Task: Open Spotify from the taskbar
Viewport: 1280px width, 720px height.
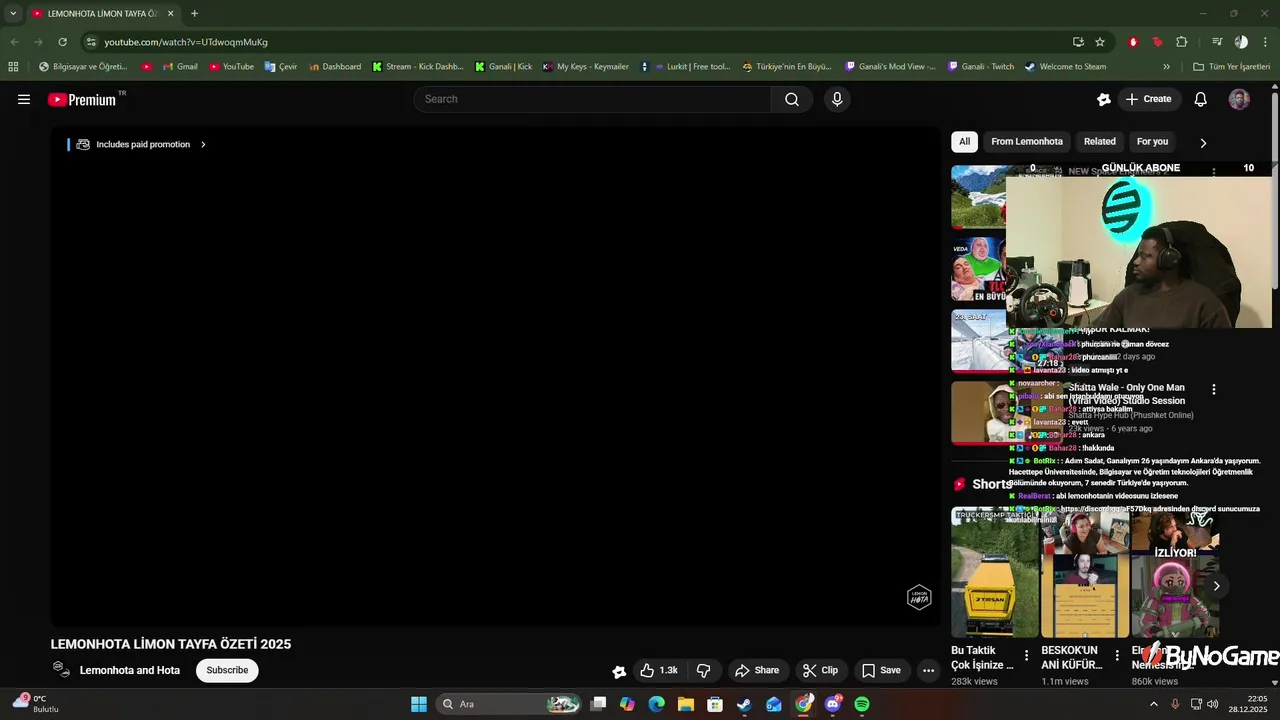Action: [x=862, y=704]
